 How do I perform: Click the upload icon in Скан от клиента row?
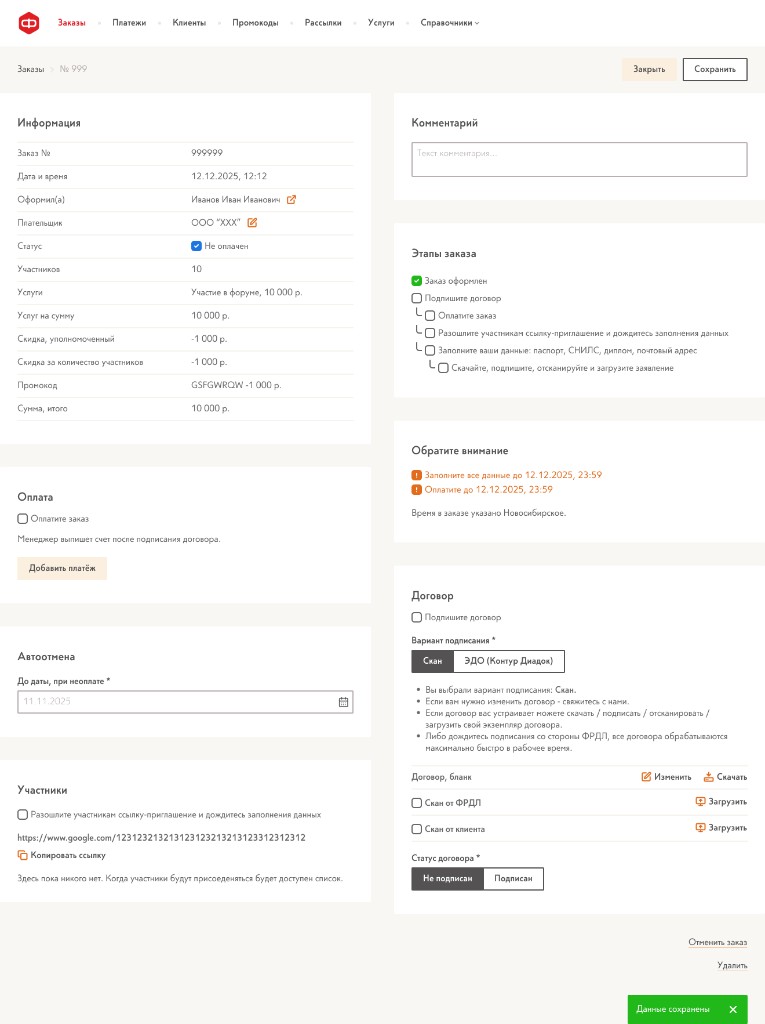pyautogui.click(x=700, y=827)
